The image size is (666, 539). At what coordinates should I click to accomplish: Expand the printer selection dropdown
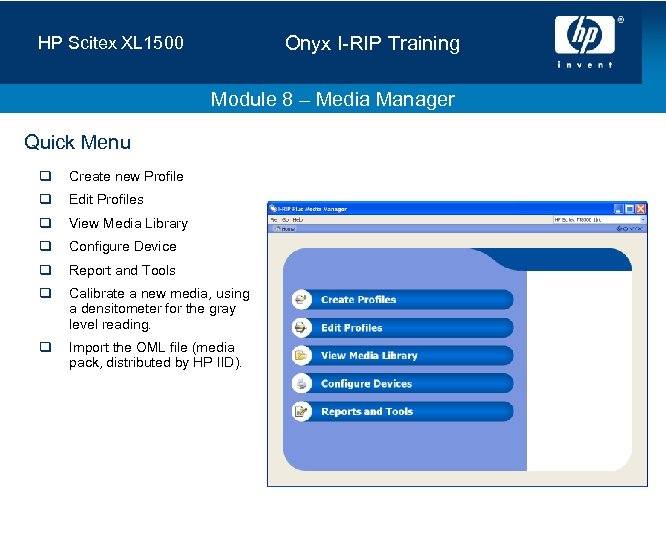(x=643, y=220)
